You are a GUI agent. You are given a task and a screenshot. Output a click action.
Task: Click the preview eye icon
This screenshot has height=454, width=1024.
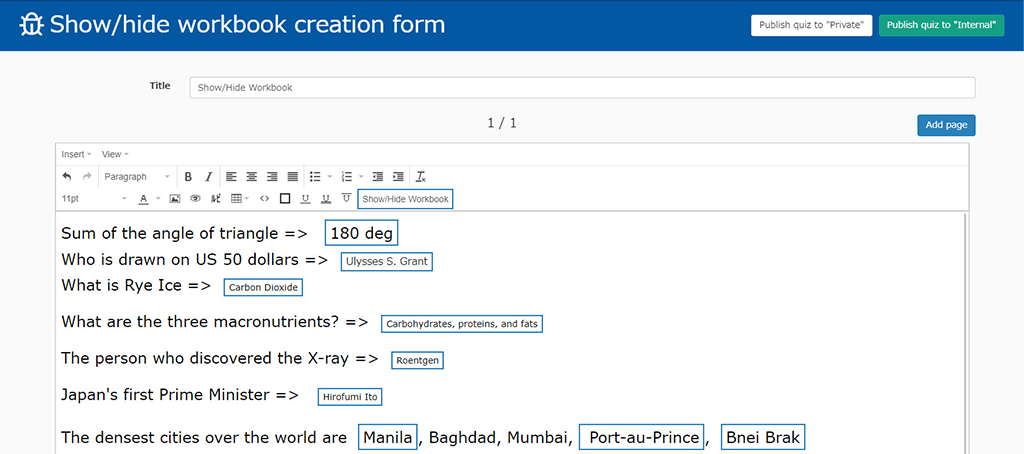(196, 199)
